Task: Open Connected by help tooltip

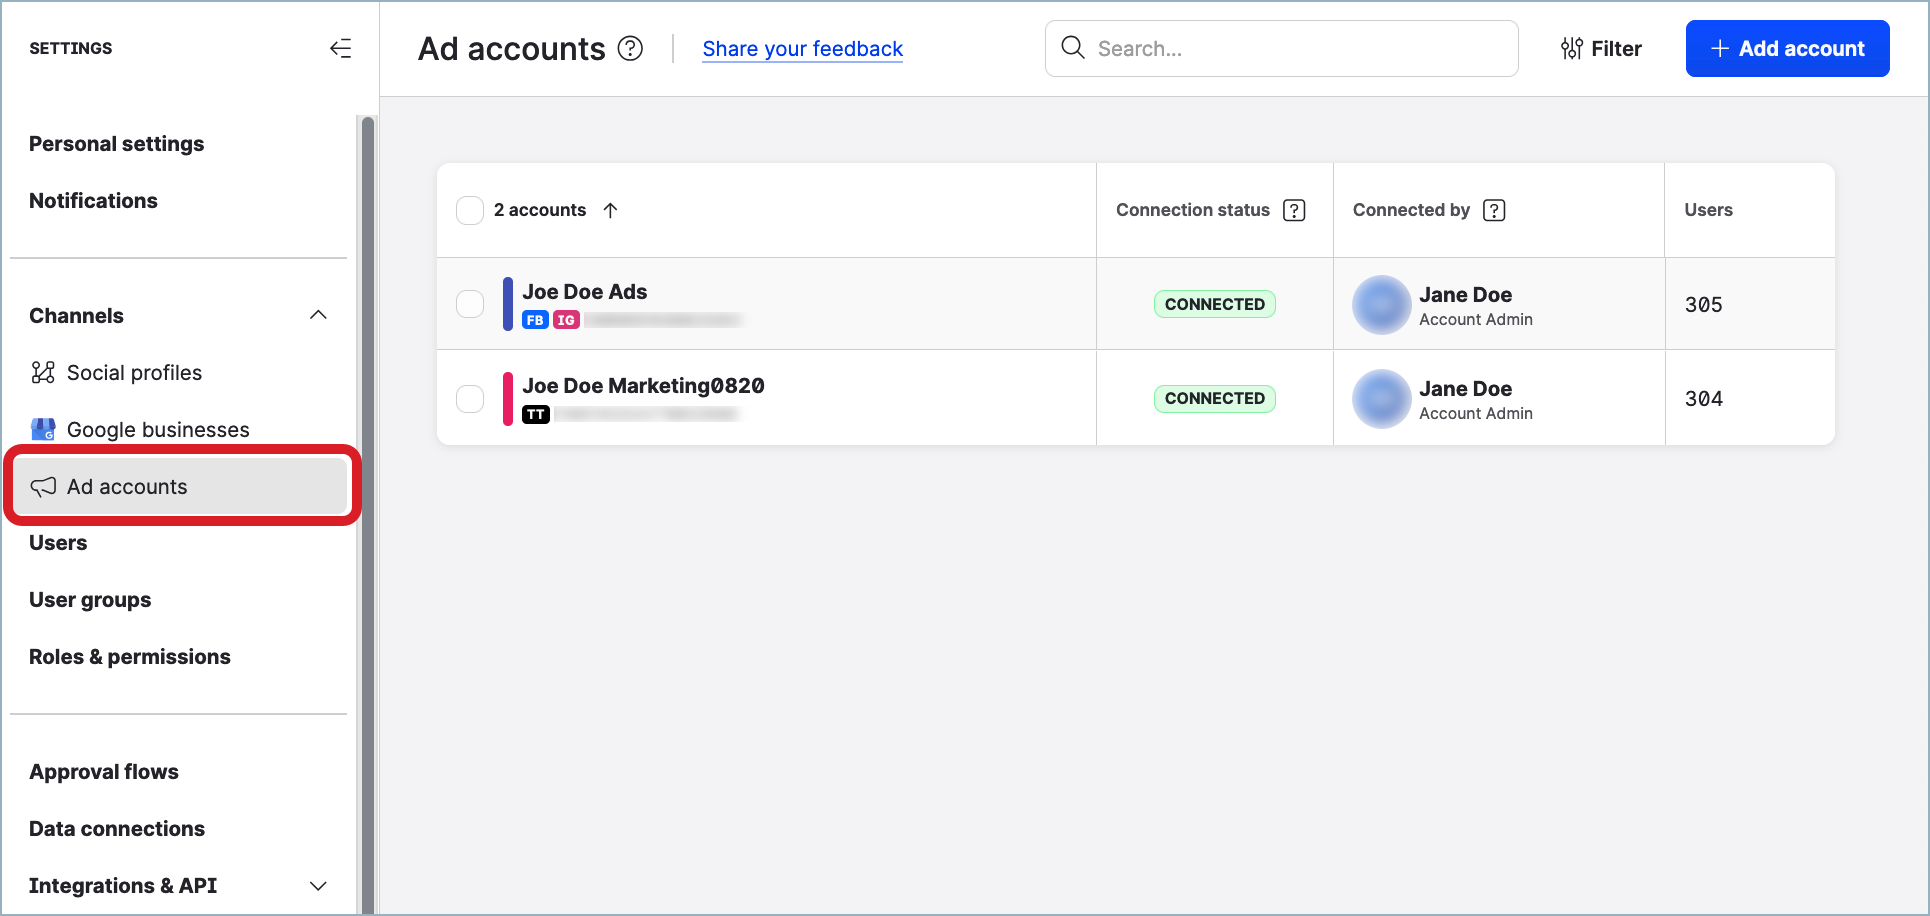Action: tap(1494, 210)
